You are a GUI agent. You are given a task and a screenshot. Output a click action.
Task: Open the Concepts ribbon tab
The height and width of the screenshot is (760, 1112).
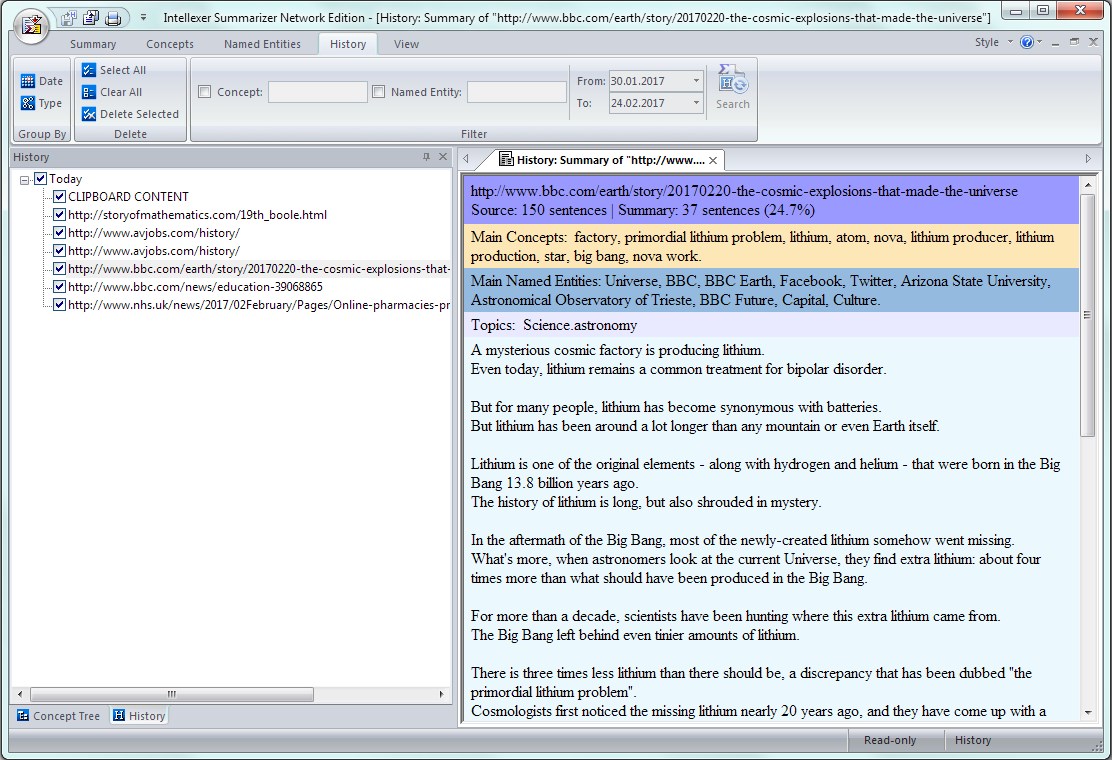pos(169,44)
